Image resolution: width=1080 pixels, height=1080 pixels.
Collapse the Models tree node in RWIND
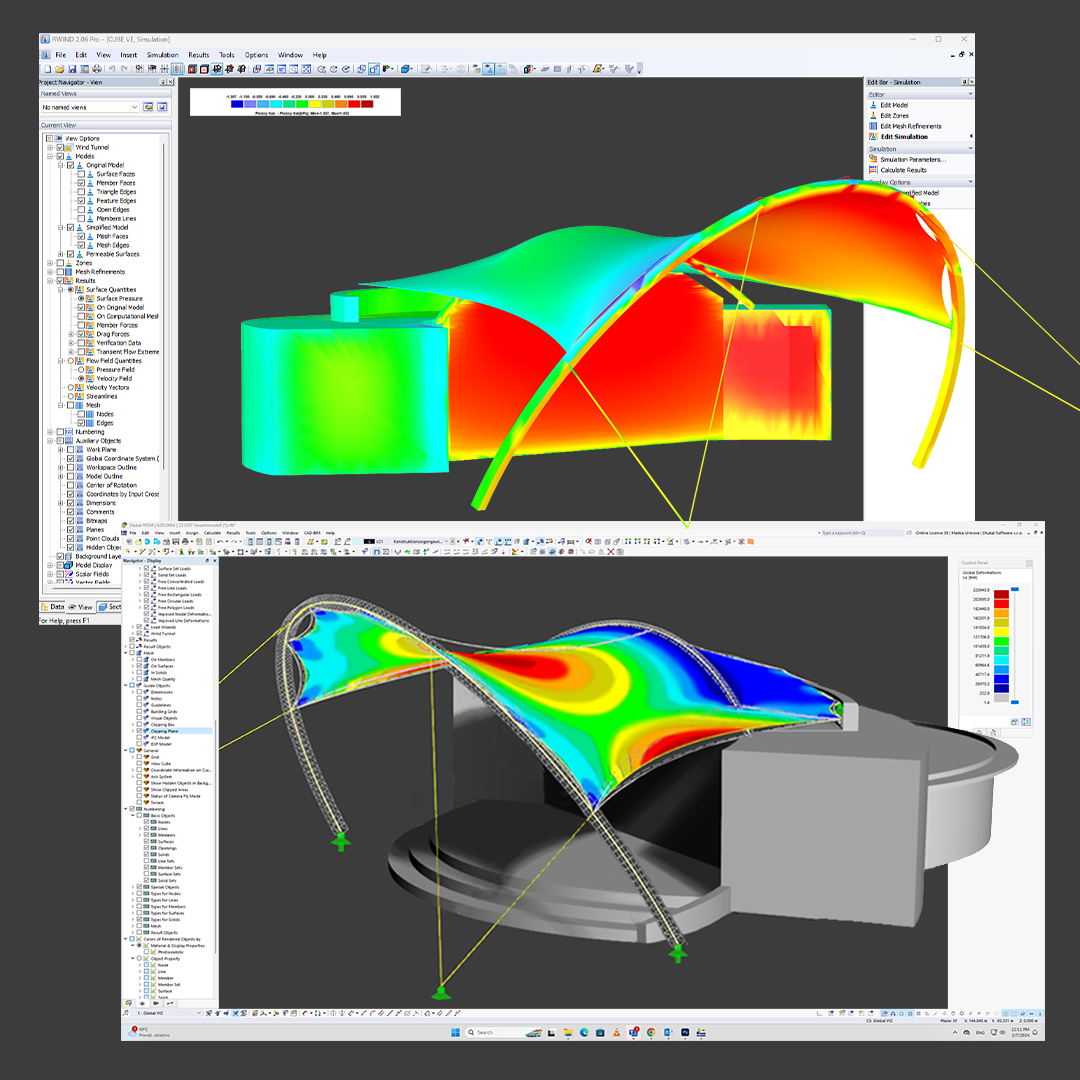50,156
